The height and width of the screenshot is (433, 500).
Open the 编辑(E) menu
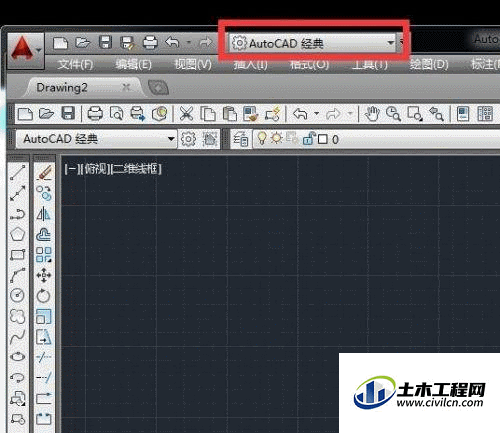point(133,64)
